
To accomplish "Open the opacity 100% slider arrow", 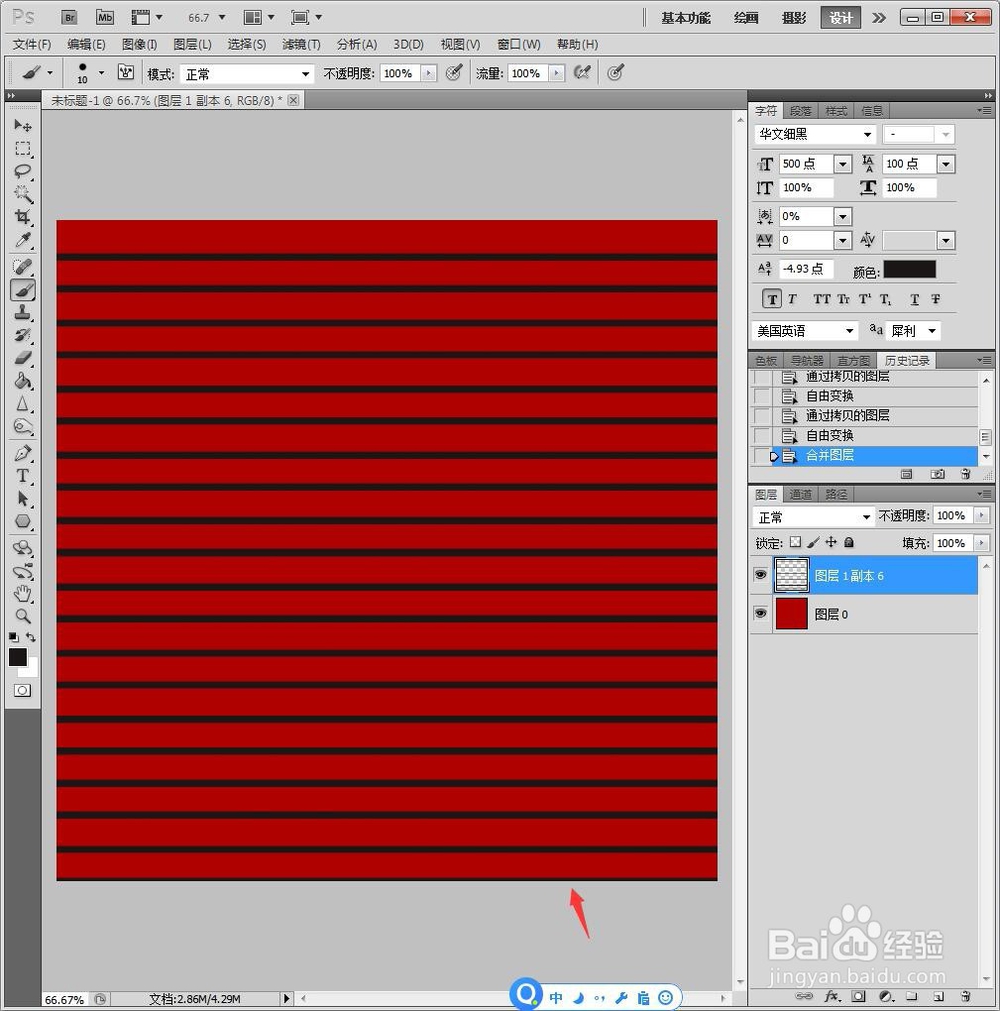I will pos(429,74).
